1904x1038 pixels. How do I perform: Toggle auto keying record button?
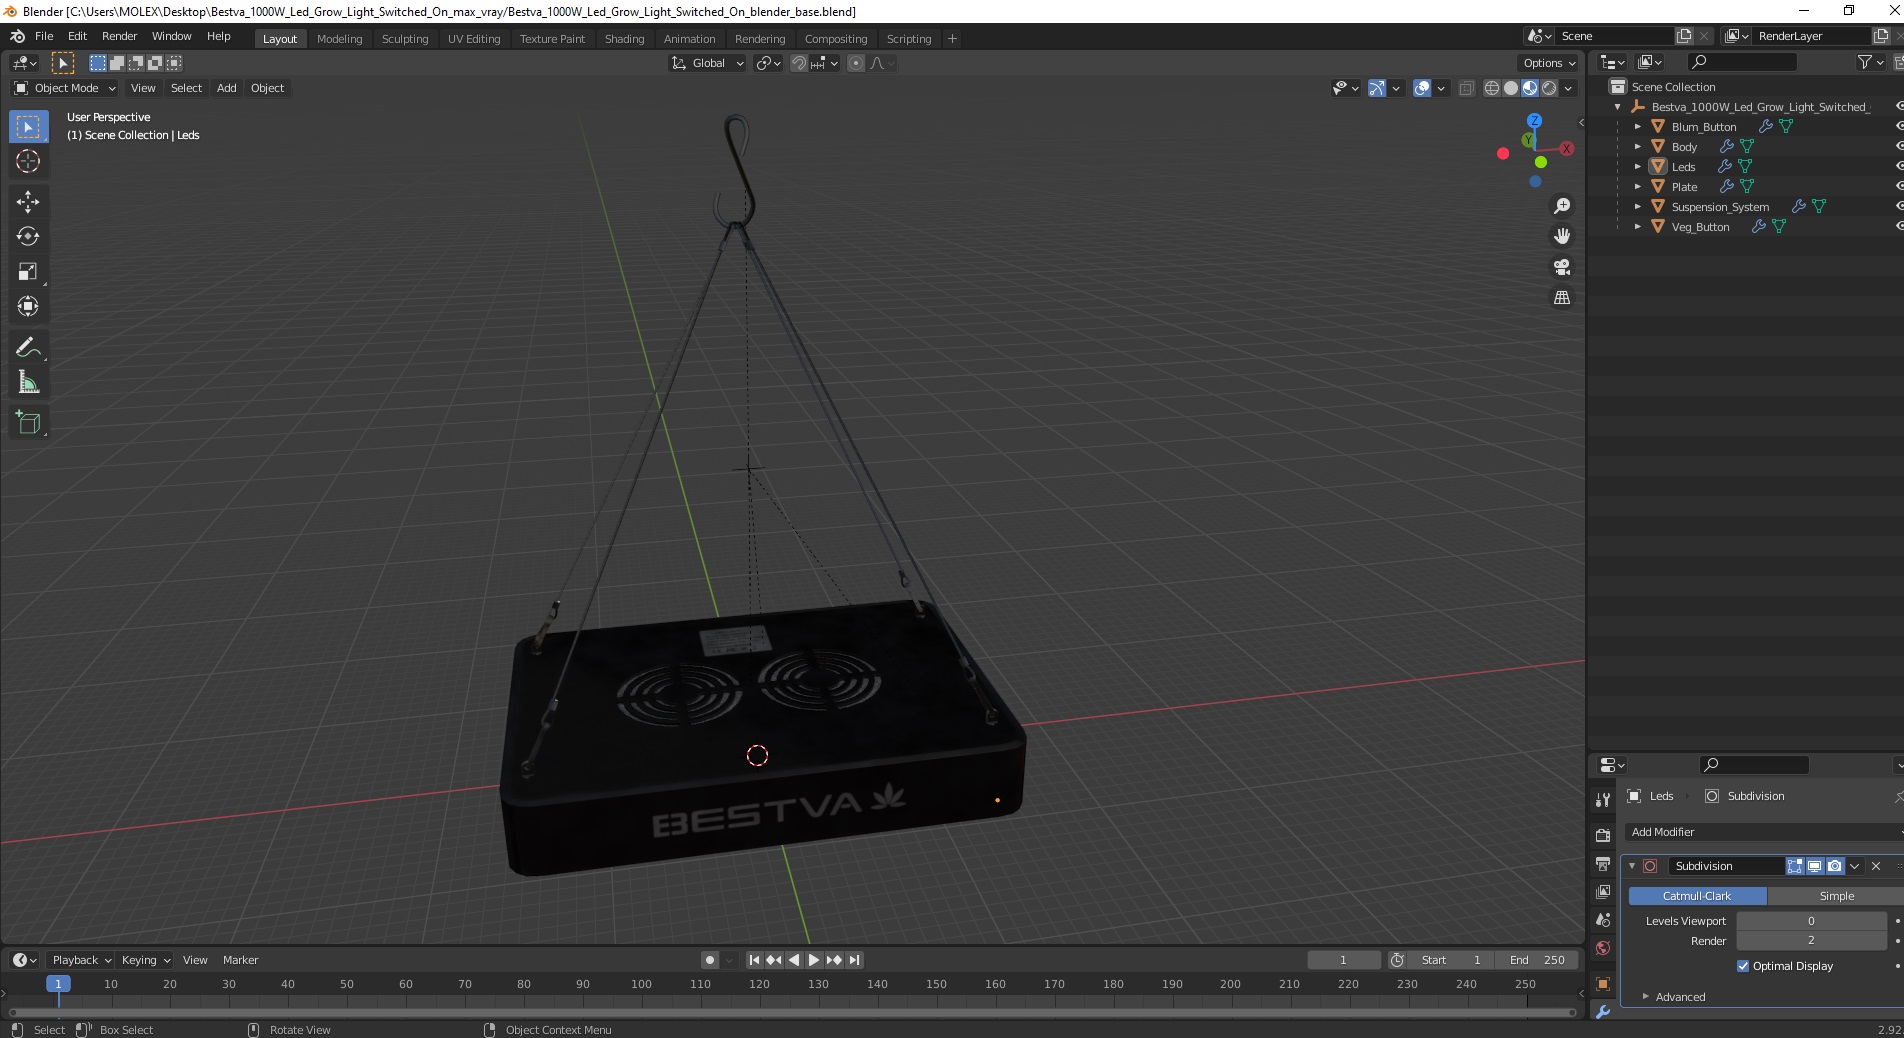tap(710, 960)
